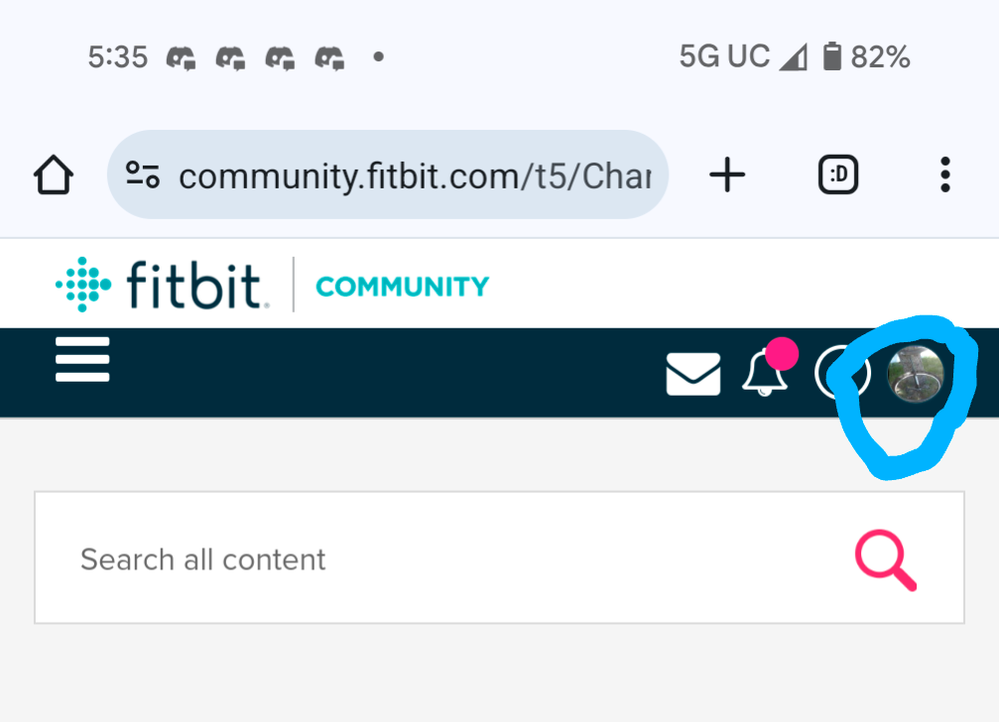
Task: Tap the leftmost Discord notification icon
Action: (181, 58)
